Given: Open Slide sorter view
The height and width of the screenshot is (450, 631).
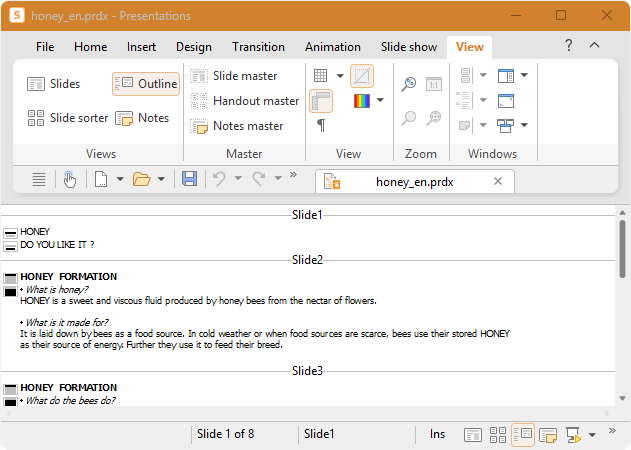Looking at the screenshot, I should [x=68, y=118].
